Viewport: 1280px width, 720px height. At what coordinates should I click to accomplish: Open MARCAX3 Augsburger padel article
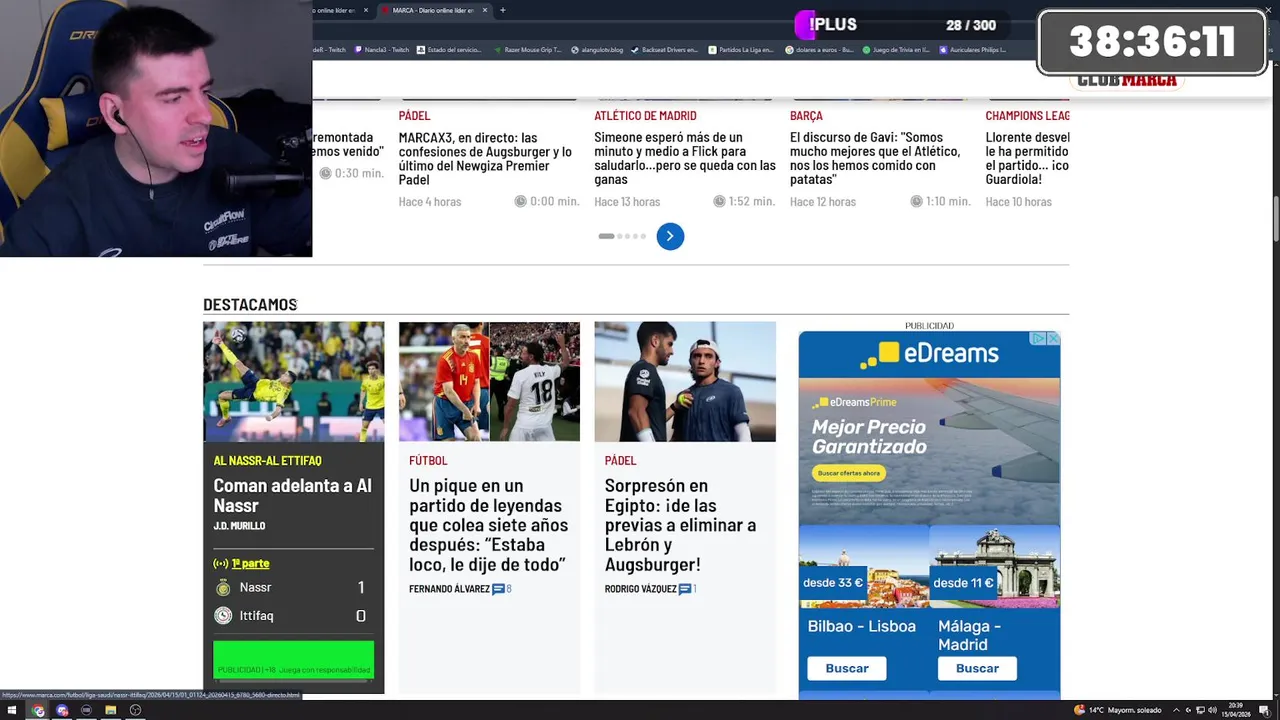click(x=487, y=158)
